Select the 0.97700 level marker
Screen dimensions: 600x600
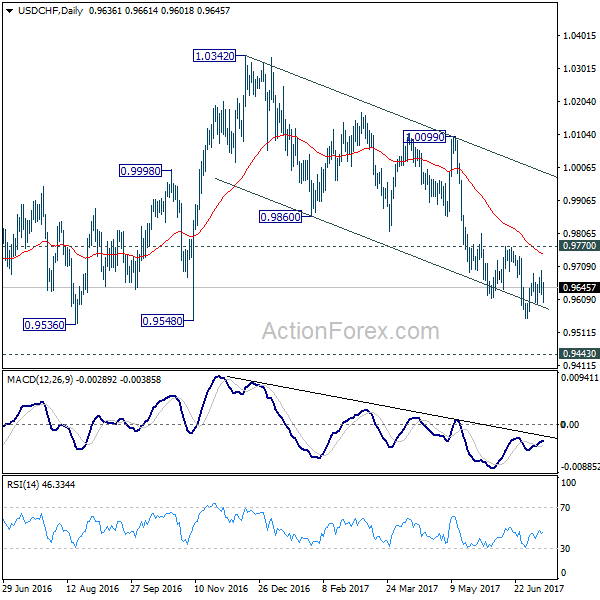(x=579, y=246)
